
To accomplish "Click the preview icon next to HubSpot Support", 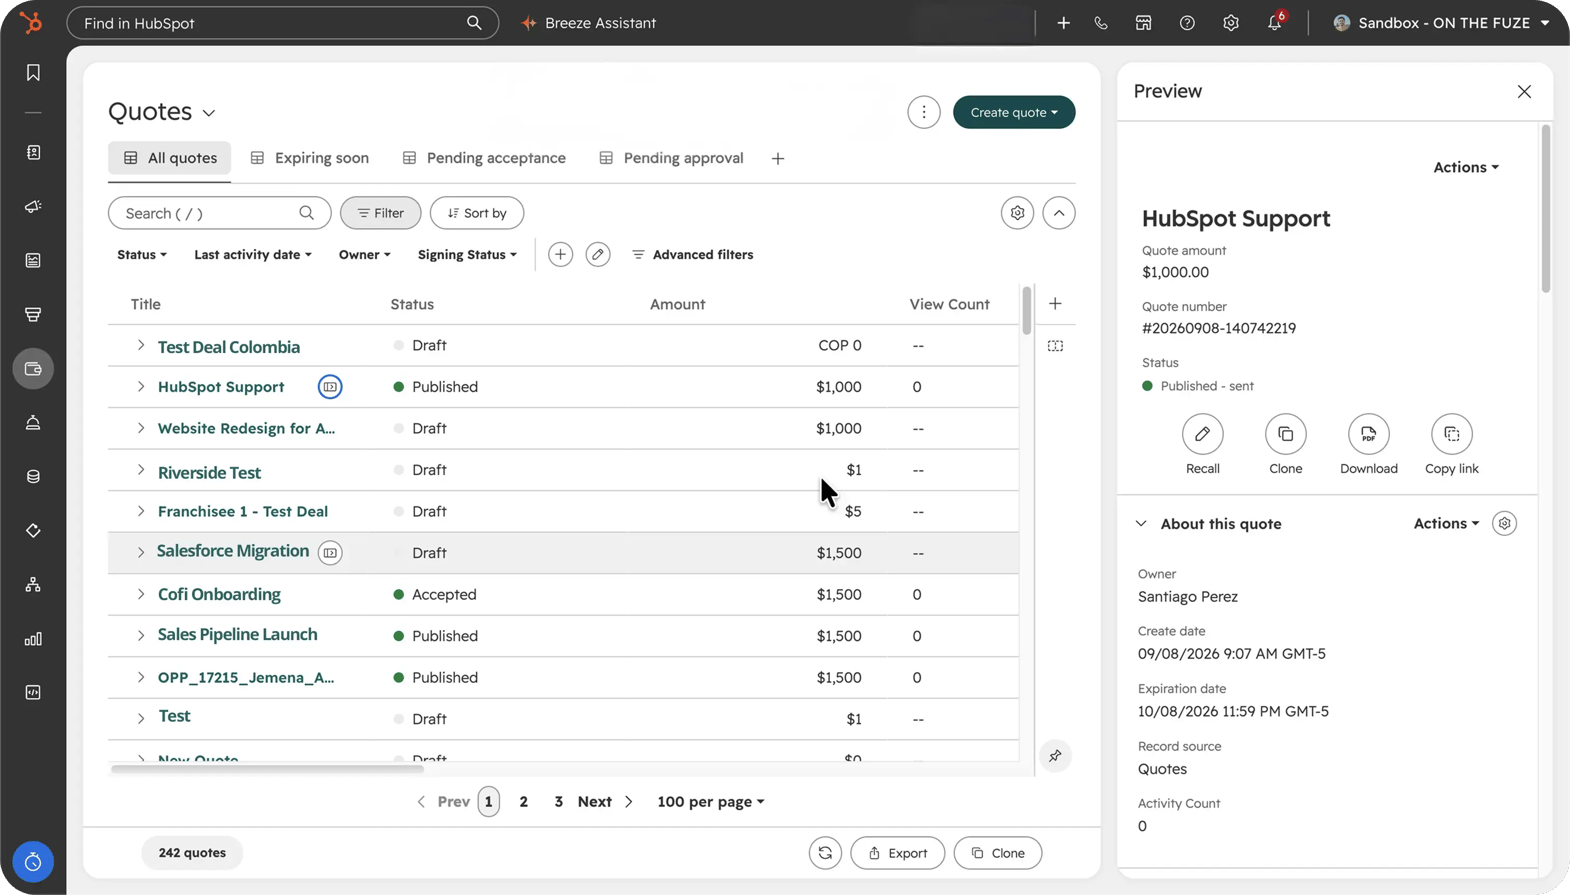I will tap(330, 387).
